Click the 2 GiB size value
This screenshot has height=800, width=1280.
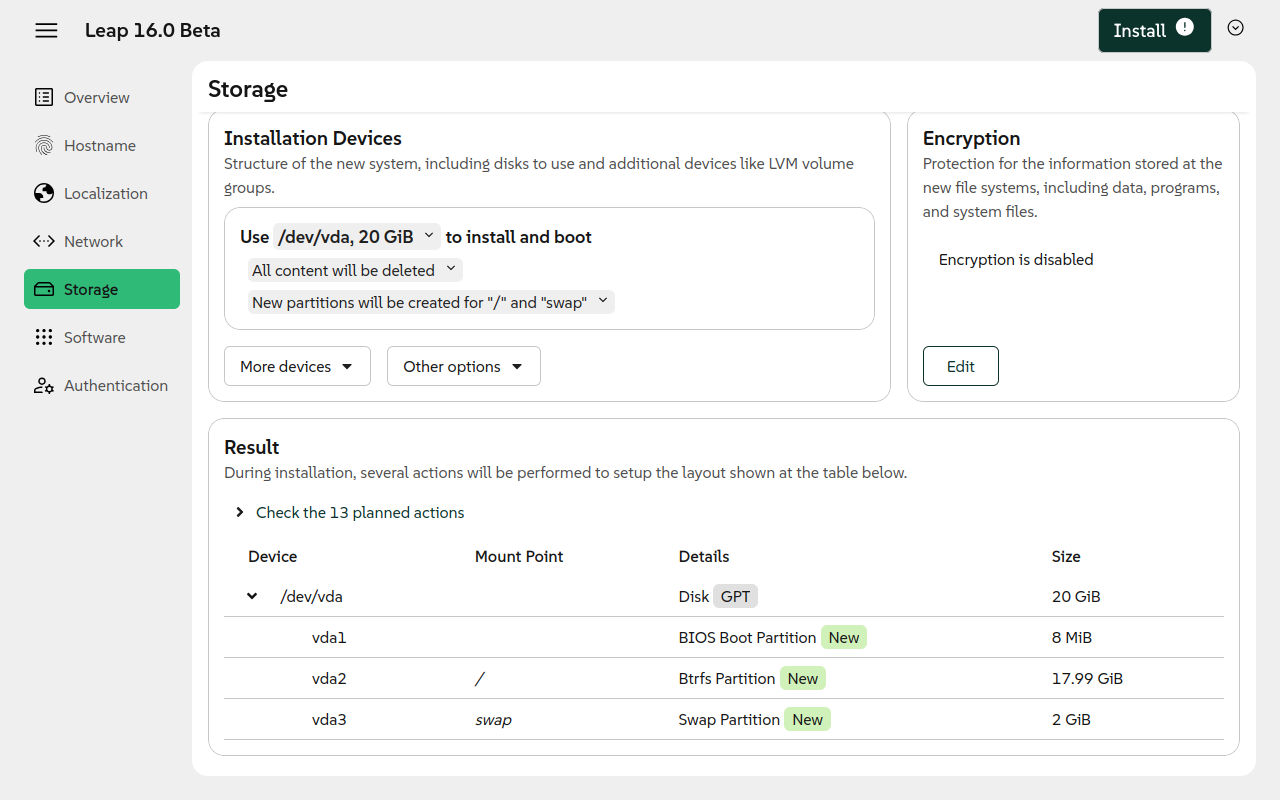coord(1071,719)
